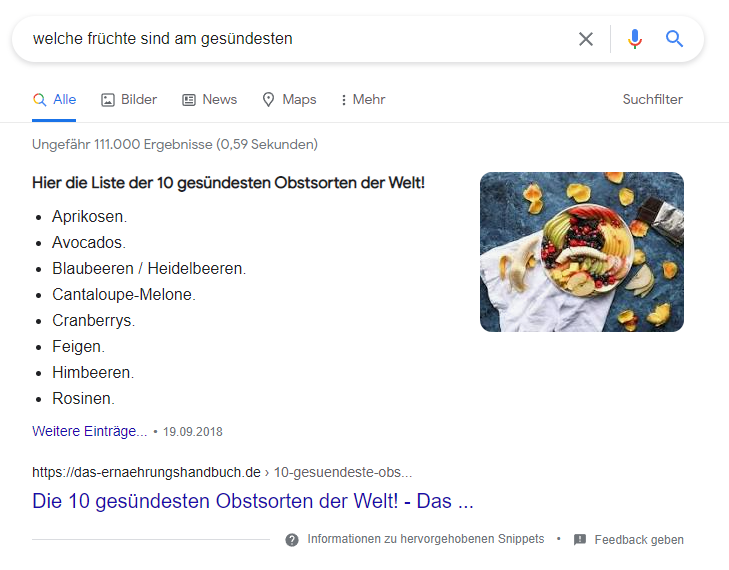Open the Suchfilter search tools
Image resolution: width=729 pixels, height=570 pixels.
click(652, 100)
